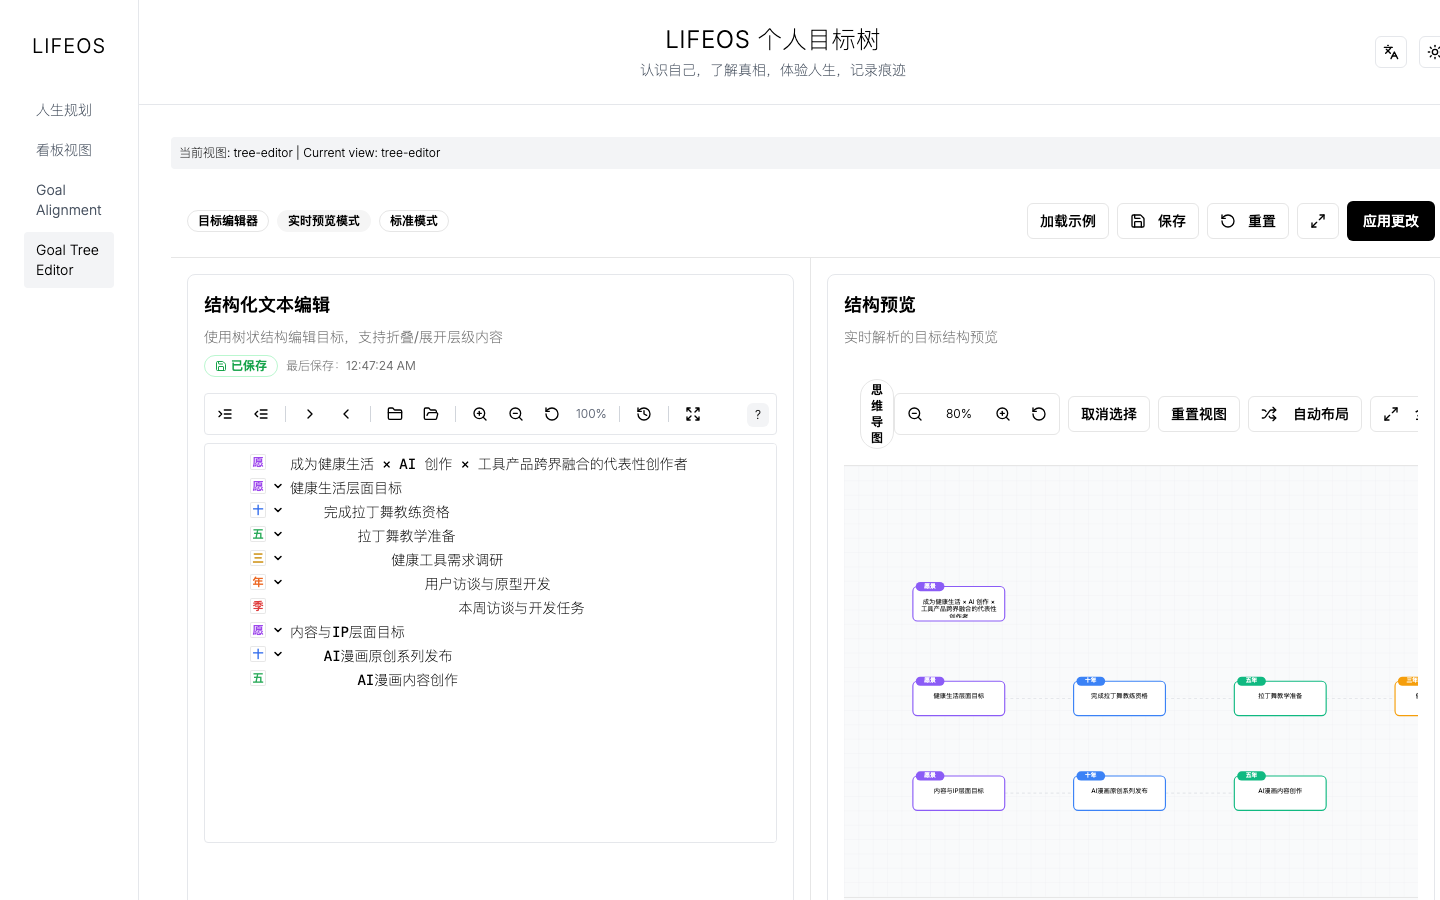Image resolution: width=1440 pixels, height=900 pixels.
Task: Enable 标准模式
Action: click(413, 221)
